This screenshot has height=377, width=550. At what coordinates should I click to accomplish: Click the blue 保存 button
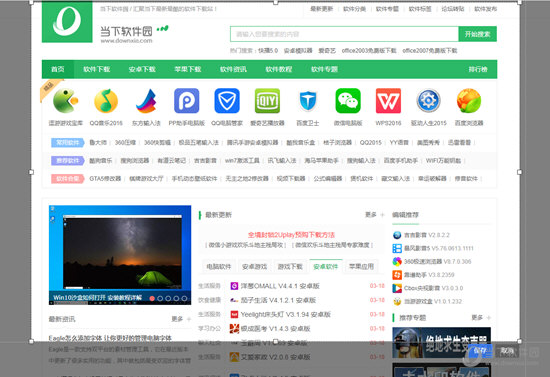coord(480,350)
